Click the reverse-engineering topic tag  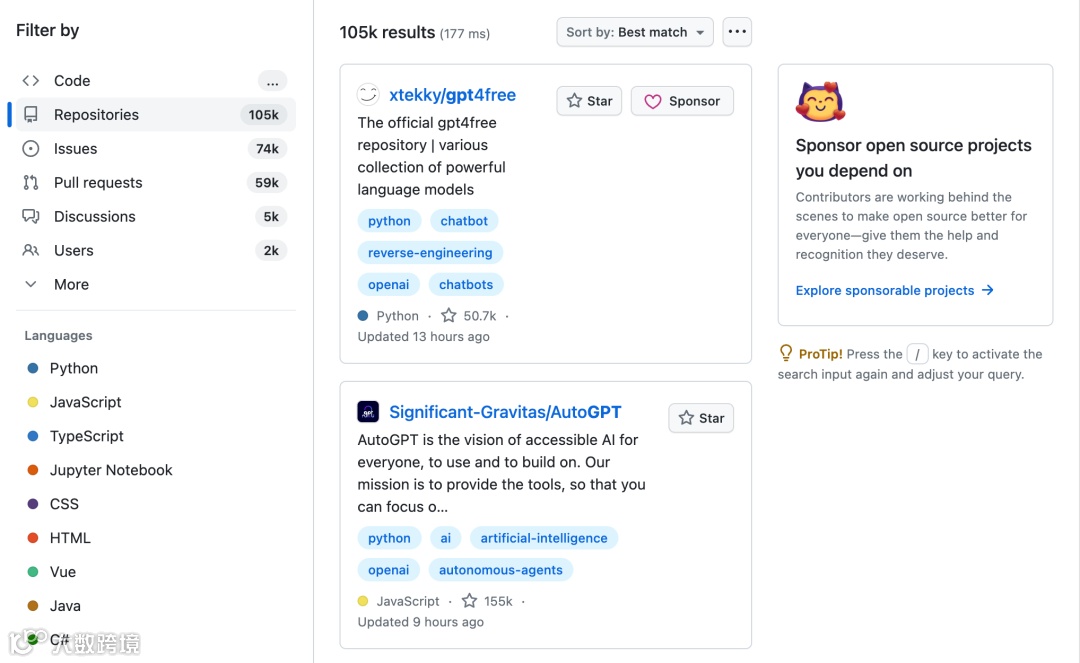click(430, 253)
